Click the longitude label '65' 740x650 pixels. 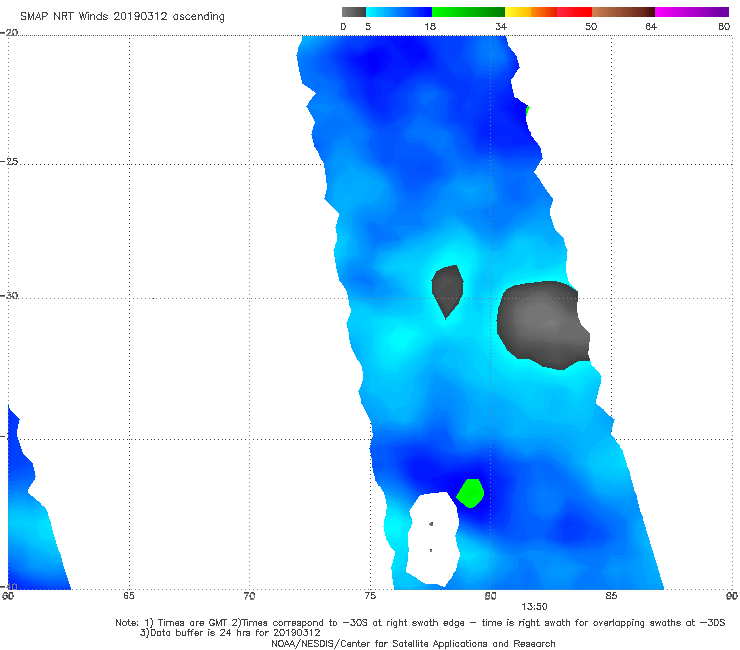(x=129, y=596)
